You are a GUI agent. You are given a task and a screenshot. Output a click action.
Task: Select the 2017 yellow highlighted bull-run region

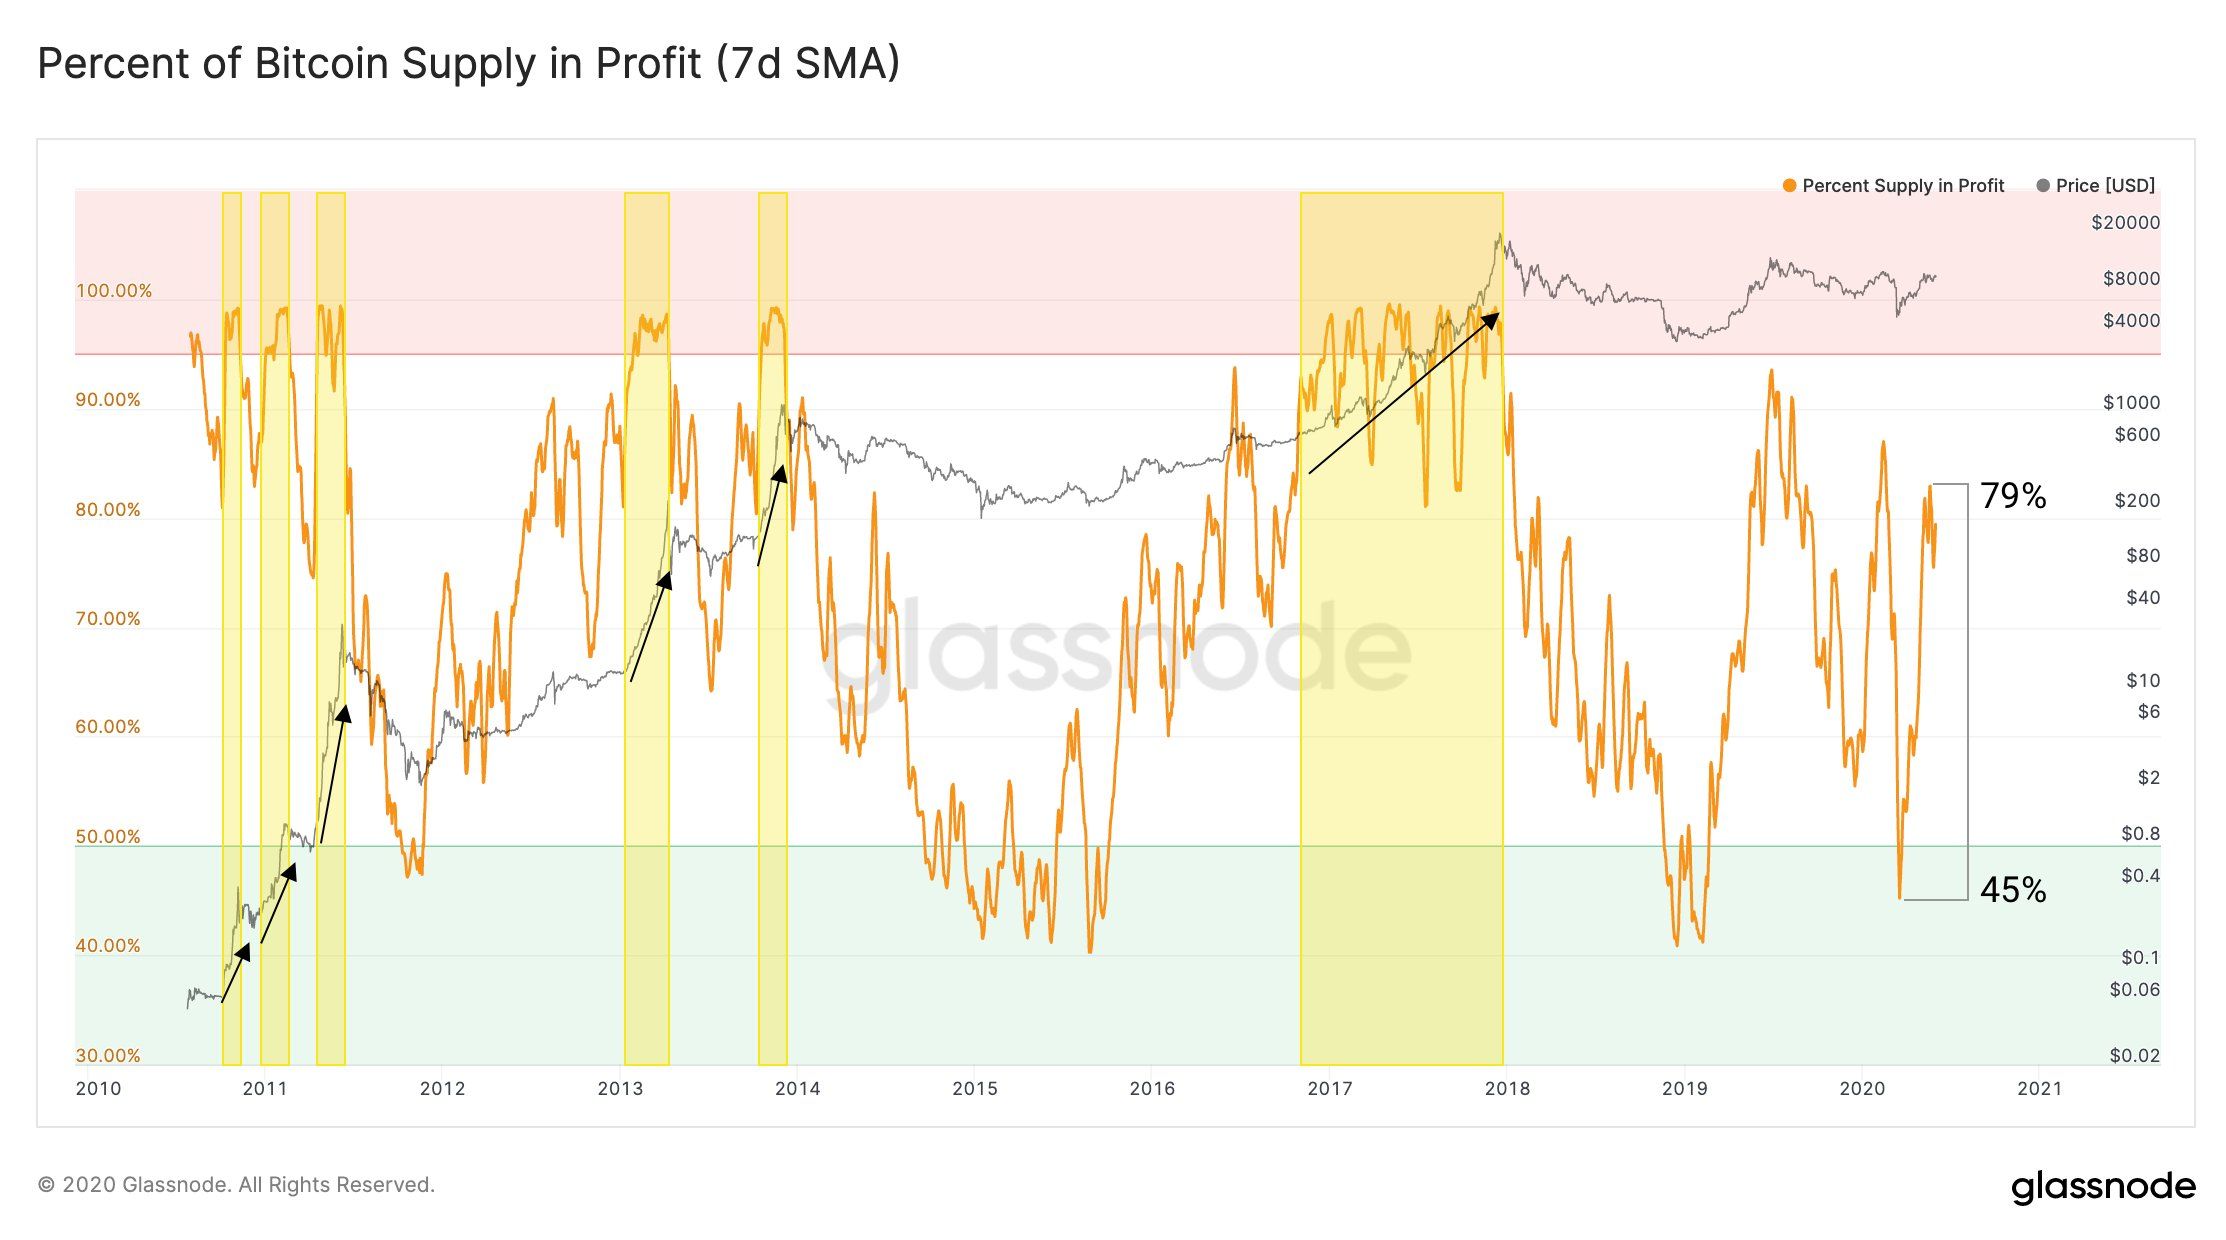coord(1401,628)
